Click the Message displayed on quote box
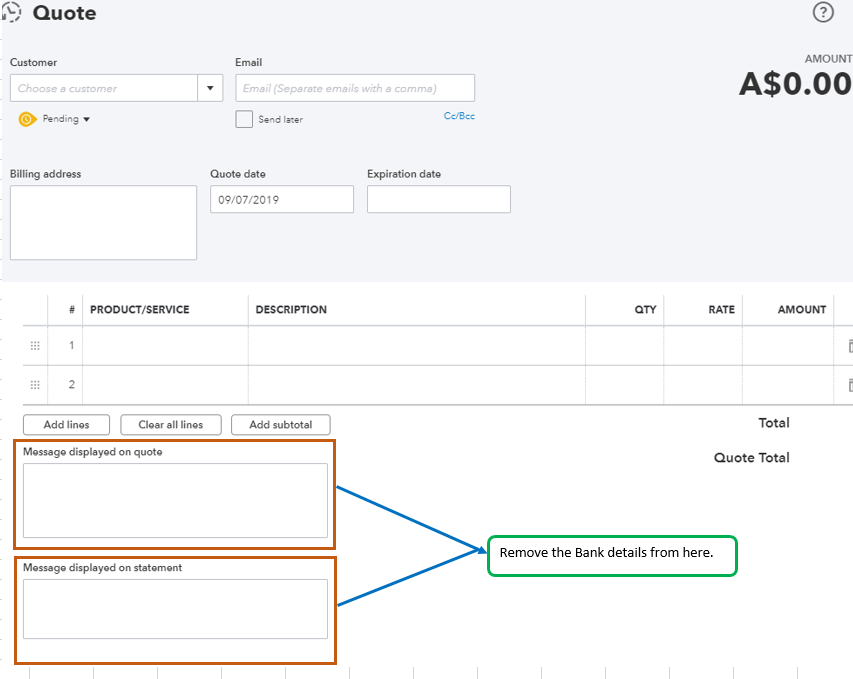 (x=175, y=501)
